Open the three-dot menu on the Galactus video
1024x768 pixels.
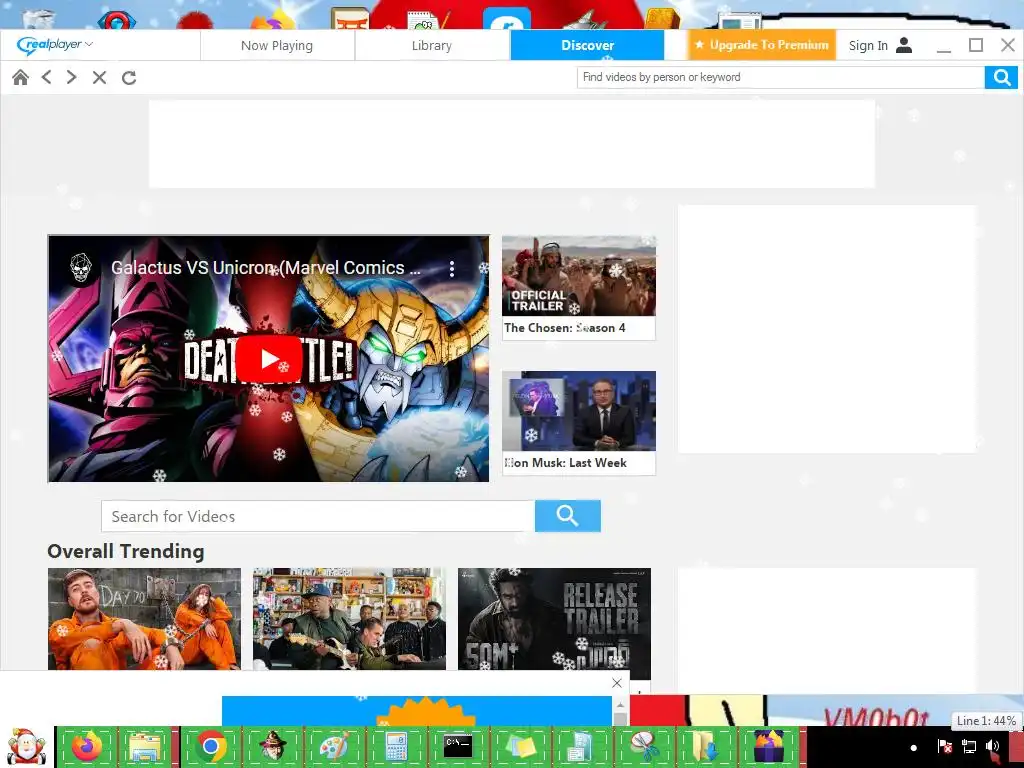[452, 268]
